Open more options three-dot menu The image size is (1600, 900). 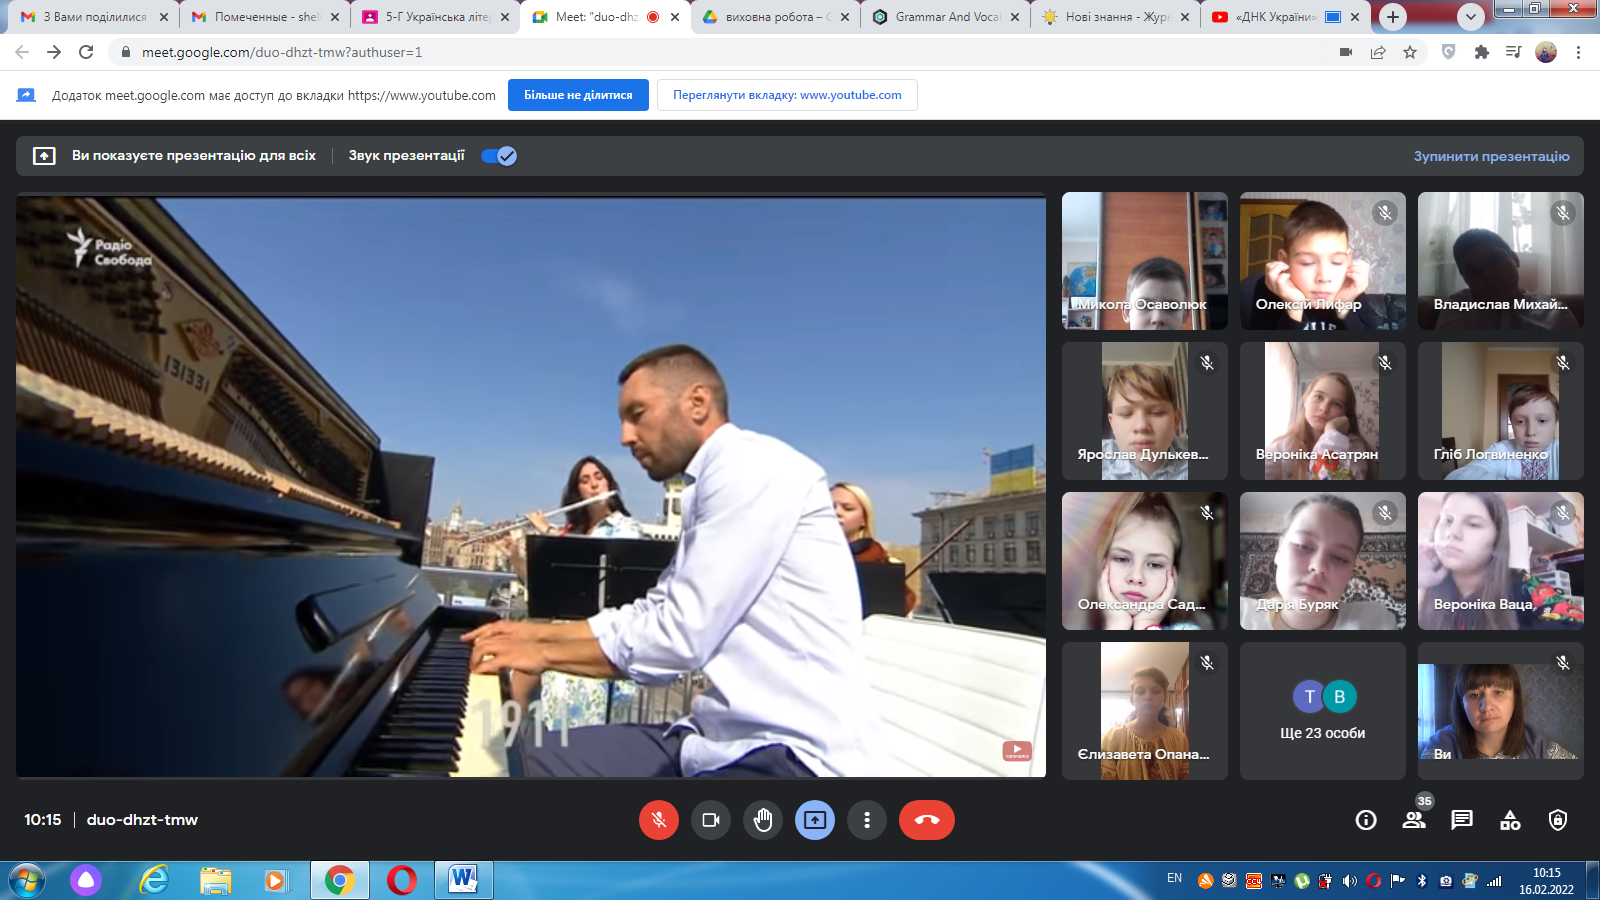click(x=867, y=820)
